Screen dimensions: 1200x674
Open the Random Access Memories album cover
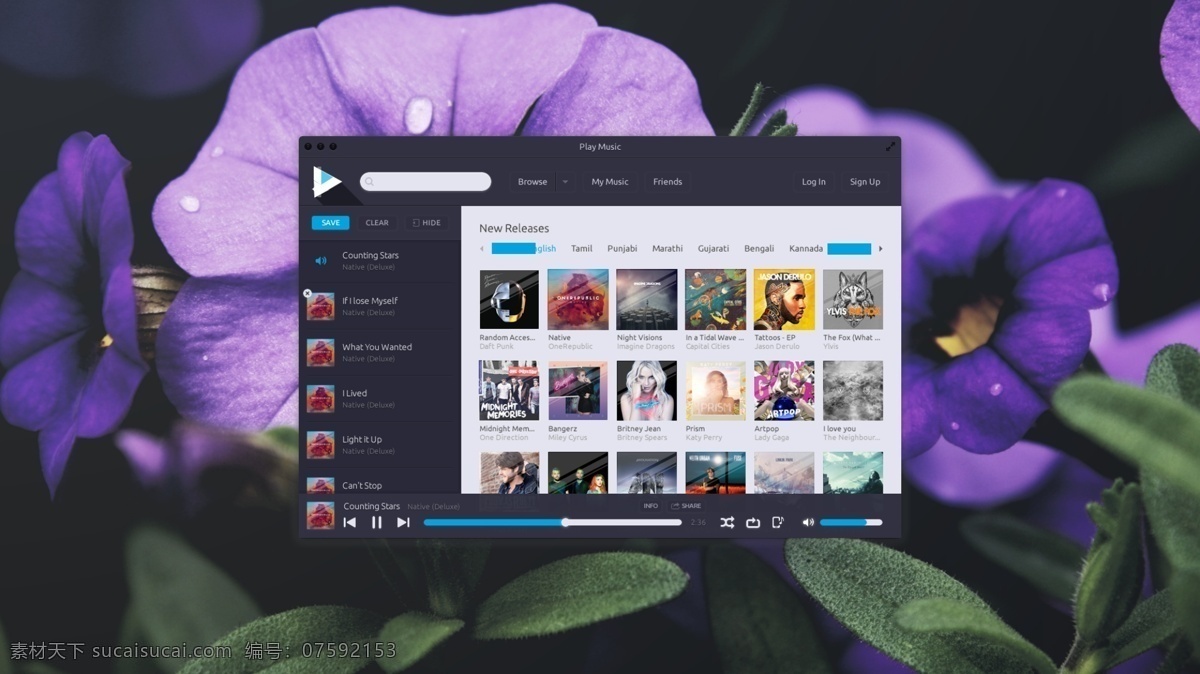[509, 299]
